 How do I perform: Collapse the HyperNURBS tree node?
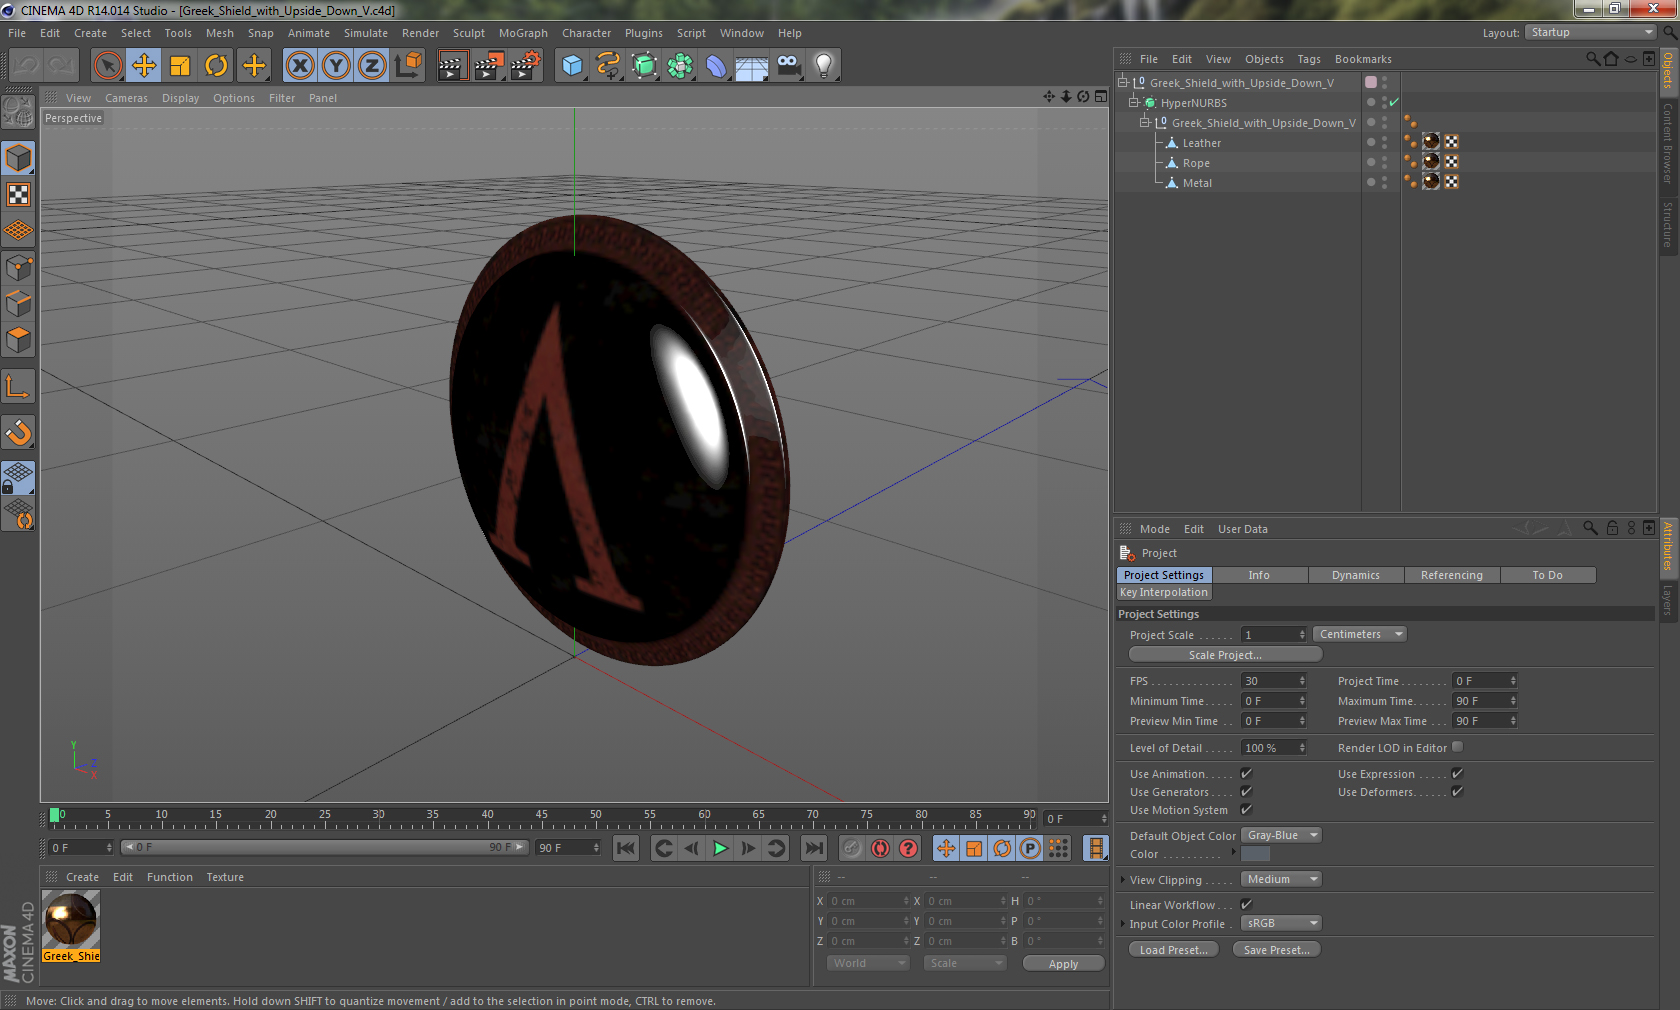1134,102
